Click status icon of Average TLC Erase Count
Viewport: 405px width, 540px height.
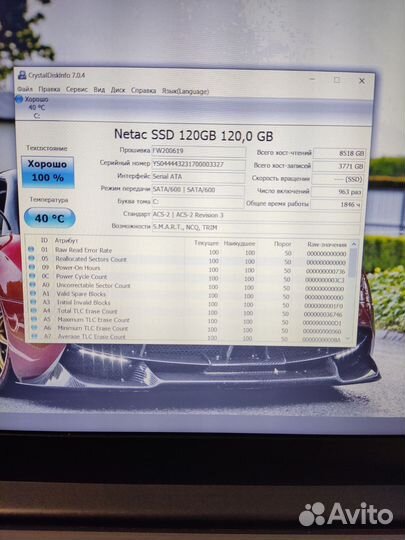click(35, 336)
